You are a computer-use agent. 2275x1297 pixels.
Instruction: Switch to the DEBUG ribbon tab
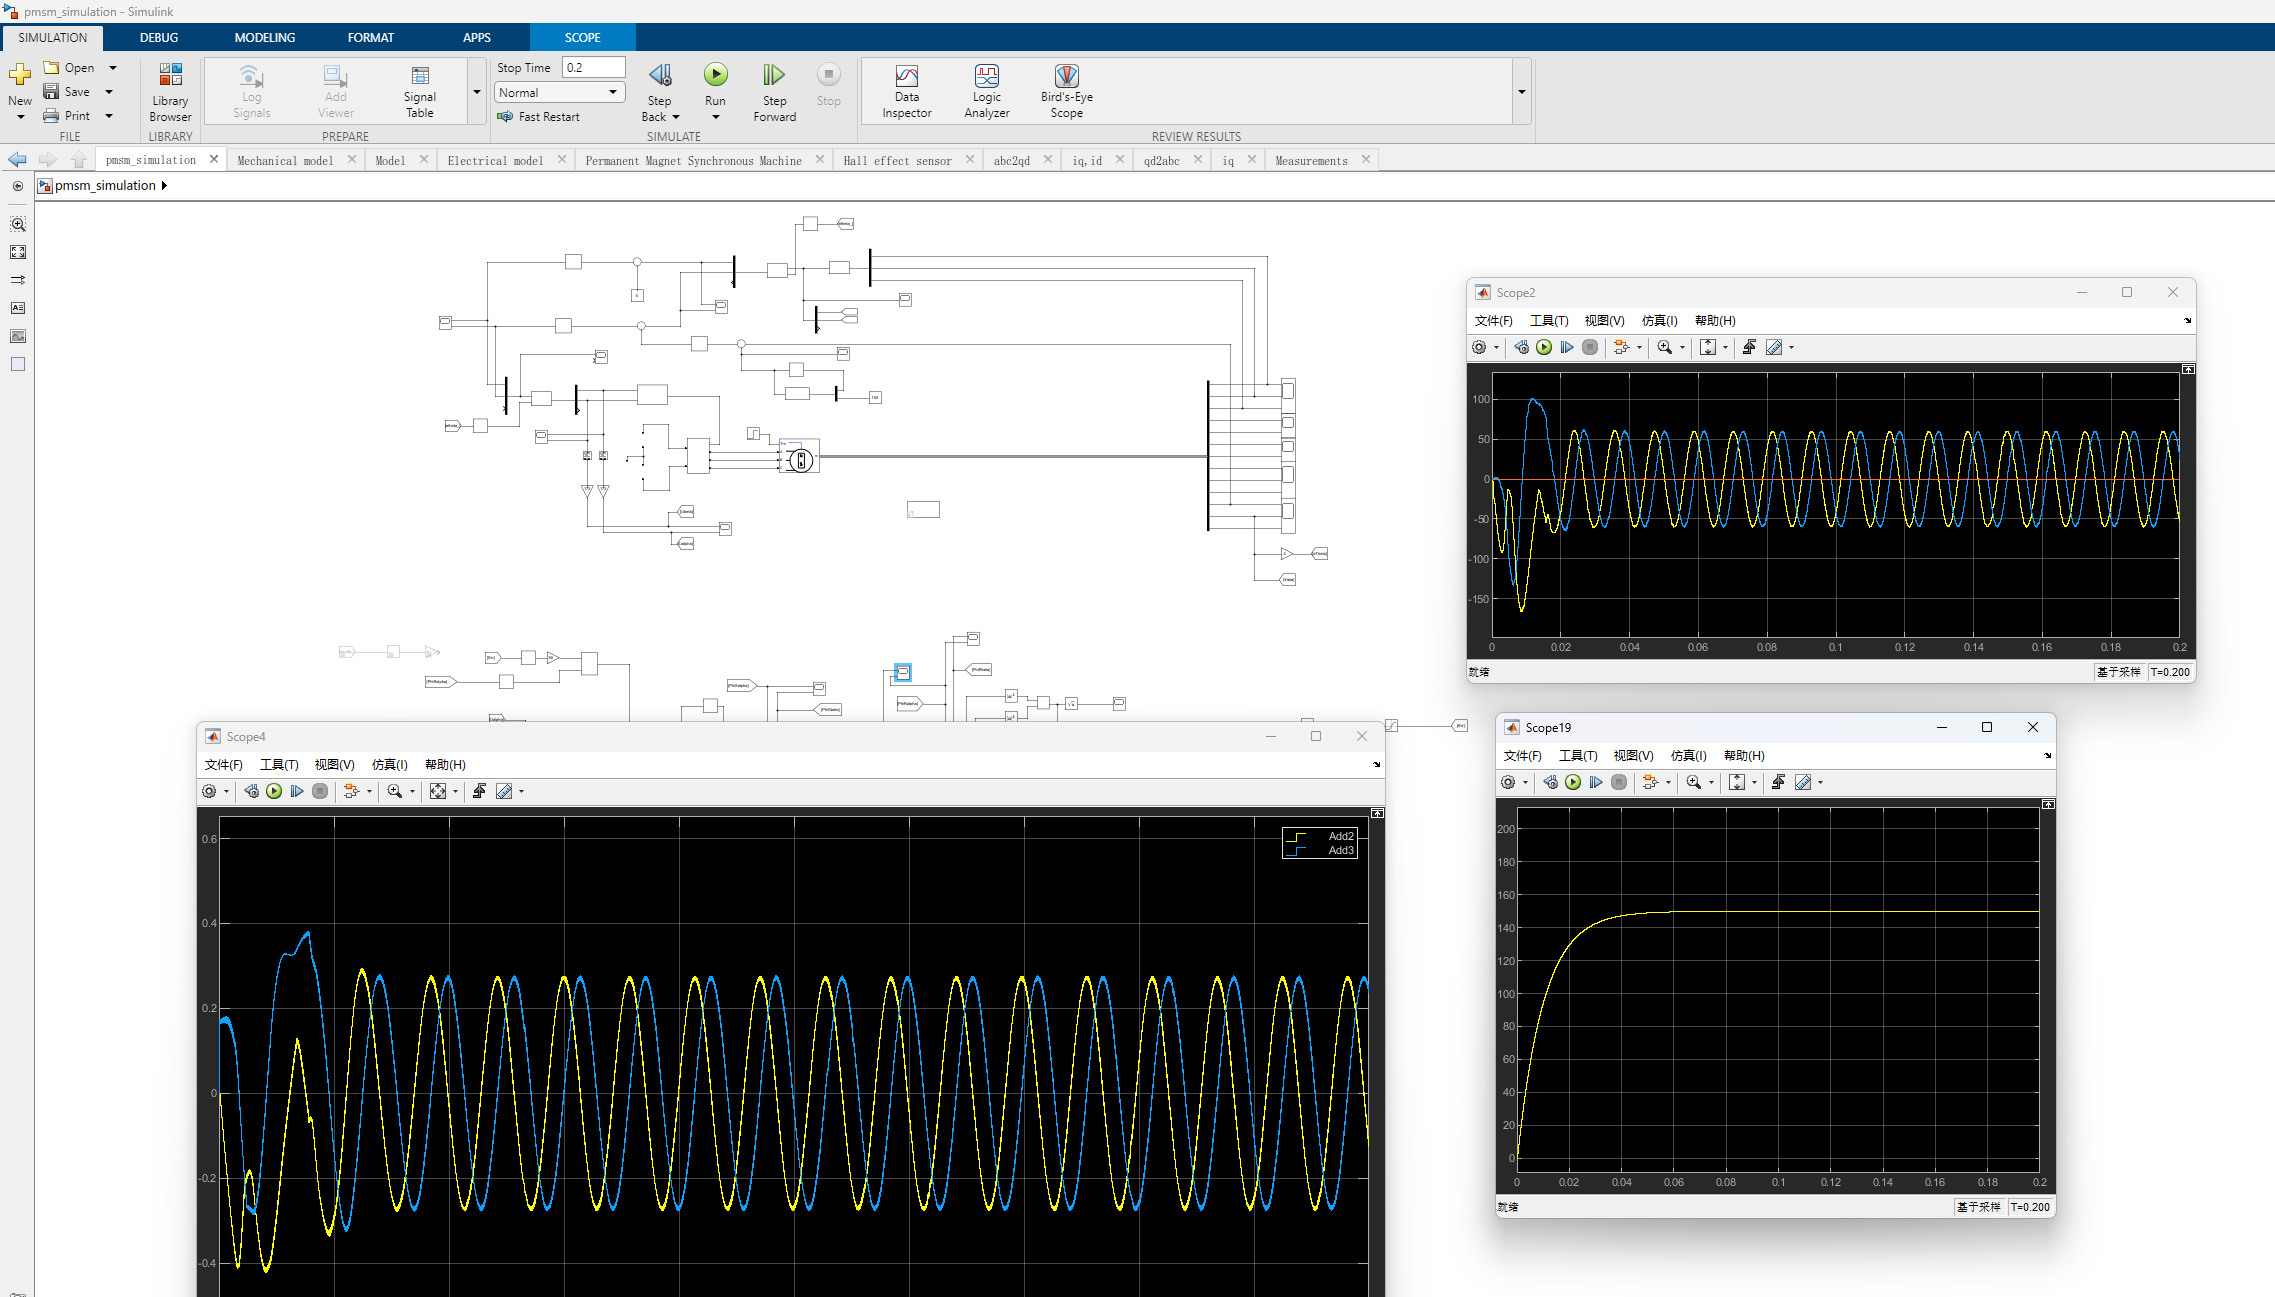pyautogui.click(x=159, y=38)
